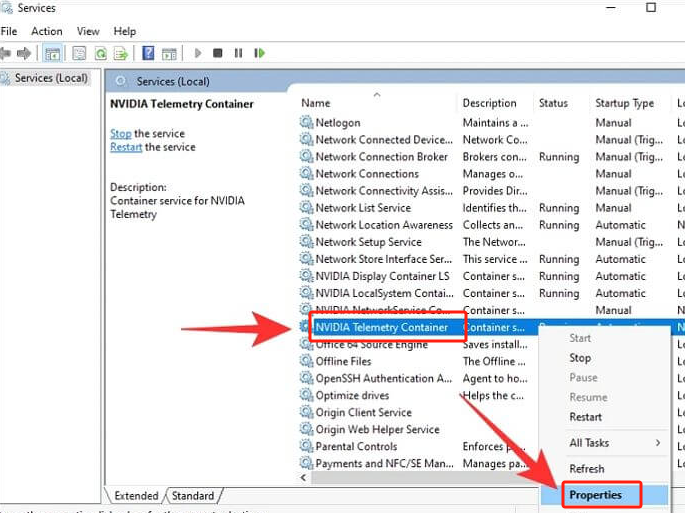Expand All Tasks submenu in context menu

coord(604,443)
